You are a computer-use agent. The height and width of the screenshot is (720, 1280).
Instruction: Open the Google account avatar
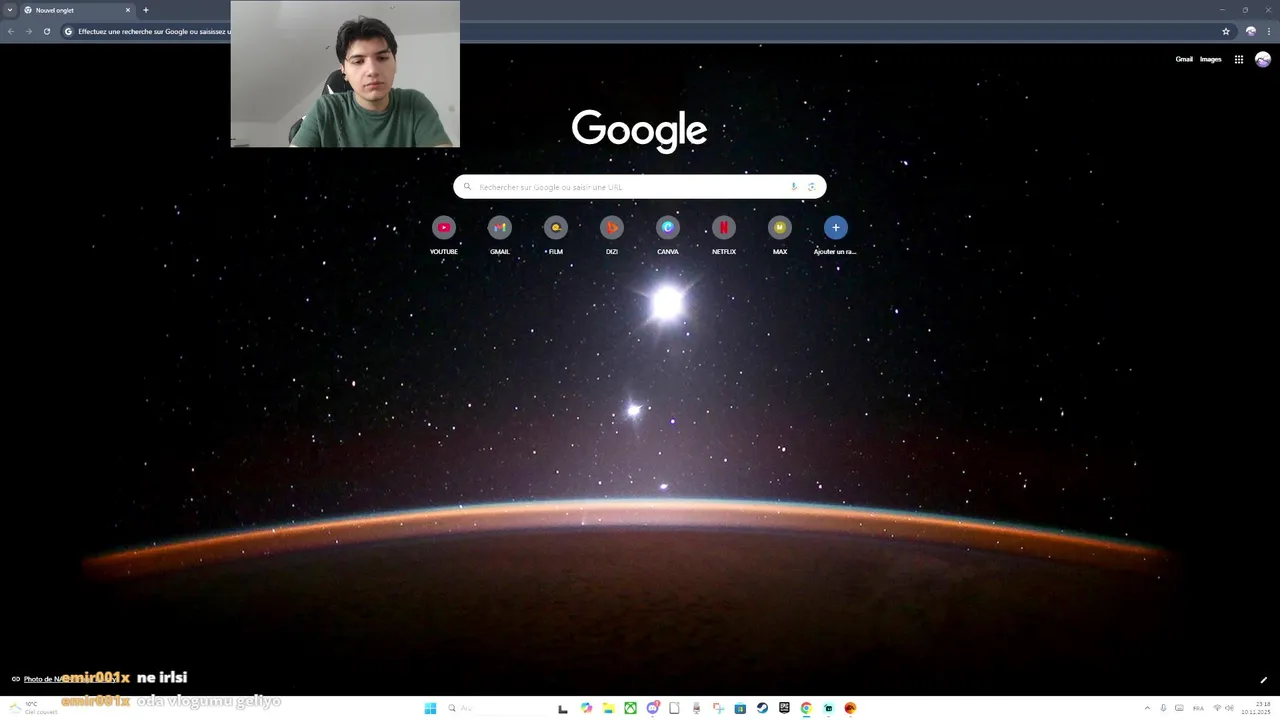1263,59
